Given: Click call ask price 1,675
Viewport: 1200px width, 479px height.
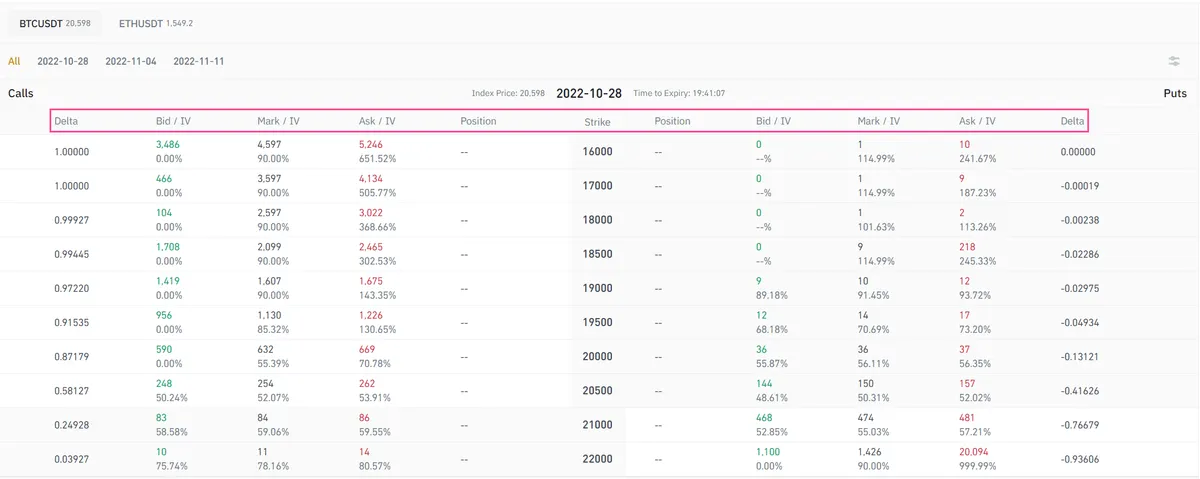Looking at the screenshot, I should point(371,281).
